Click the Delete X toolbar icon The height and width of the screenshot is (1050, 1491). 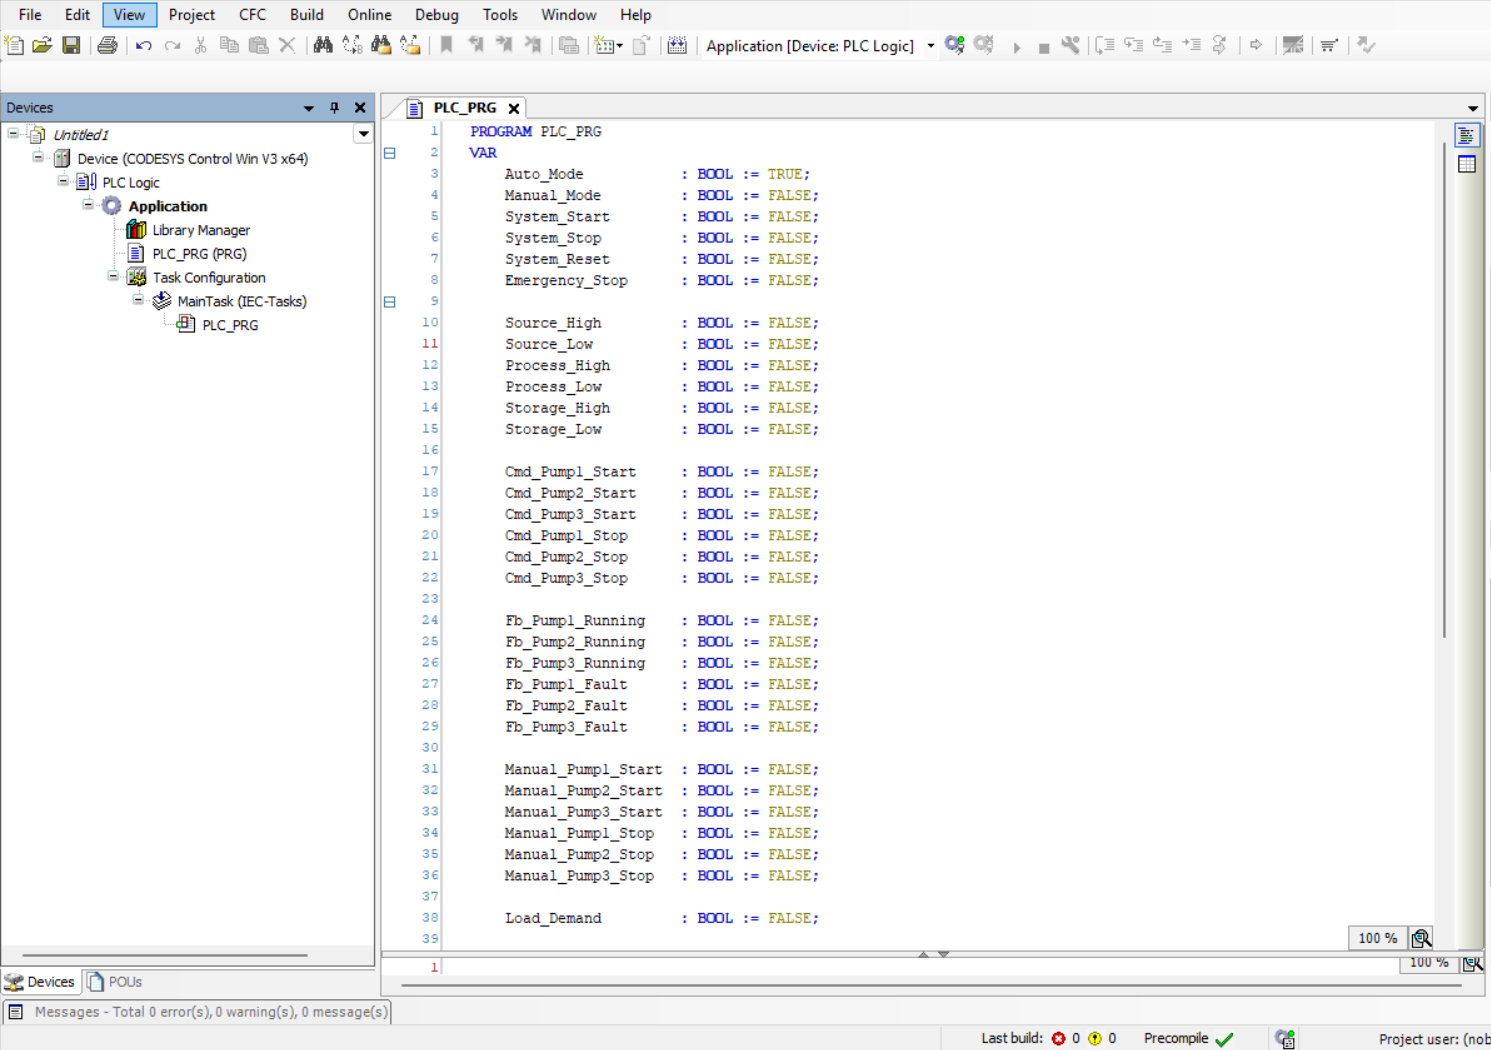point(287,45)
